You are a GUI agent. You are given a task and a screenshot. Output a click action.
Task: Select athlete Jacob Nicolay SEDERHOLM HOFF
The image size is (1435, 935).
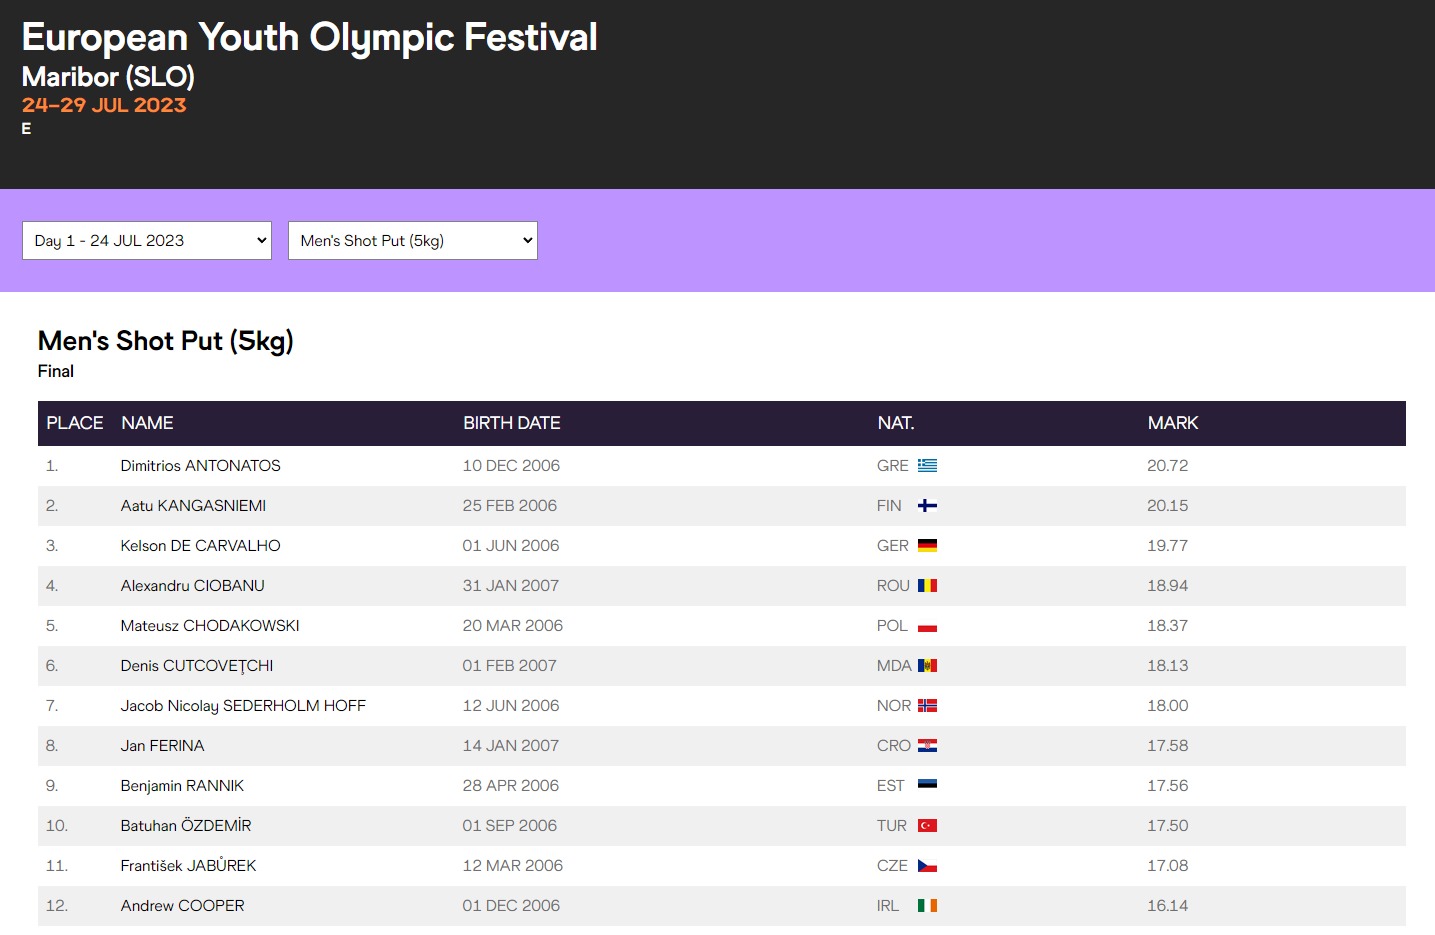click(x=243, y=705)
